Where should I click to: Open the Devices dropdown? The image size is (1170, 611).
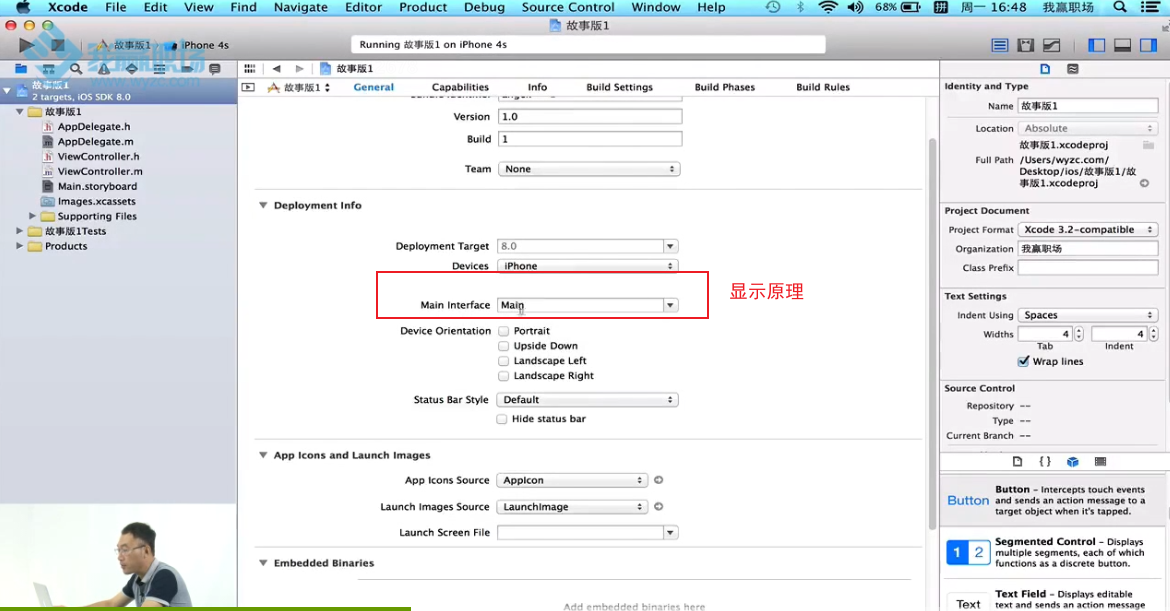point(587,266)
